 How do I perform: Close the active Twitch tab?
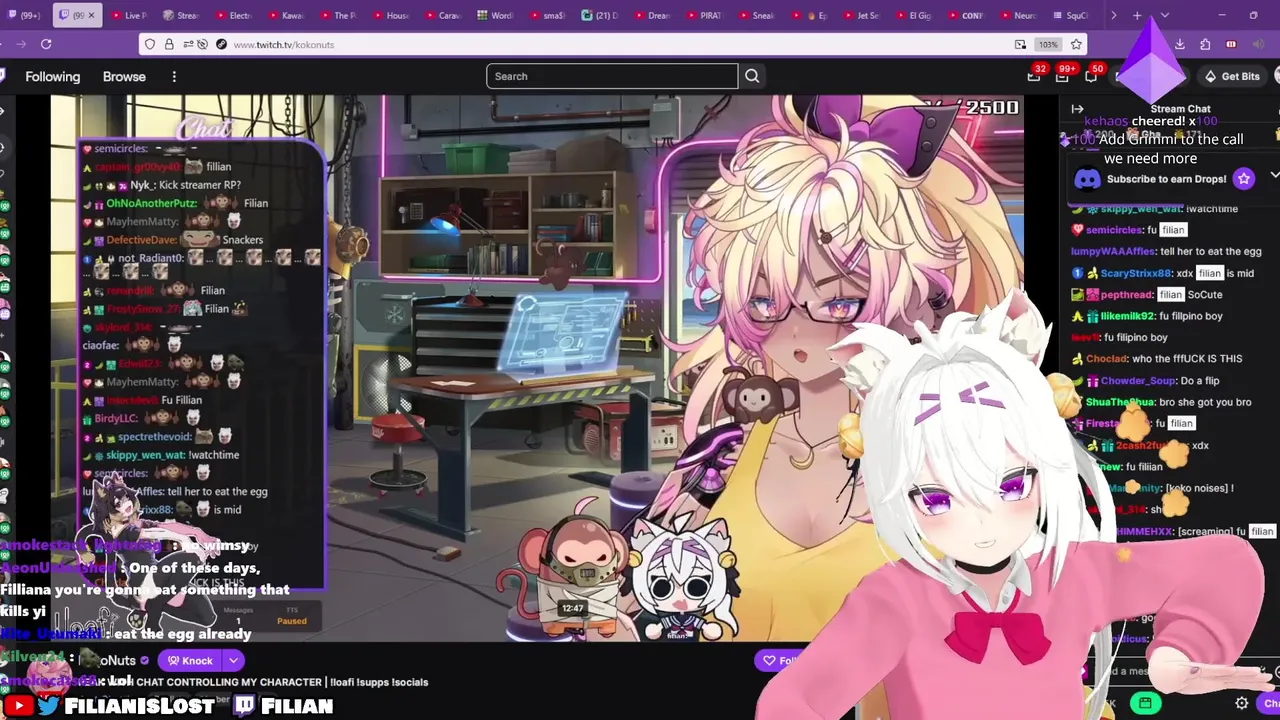click(x=91, y=15)
